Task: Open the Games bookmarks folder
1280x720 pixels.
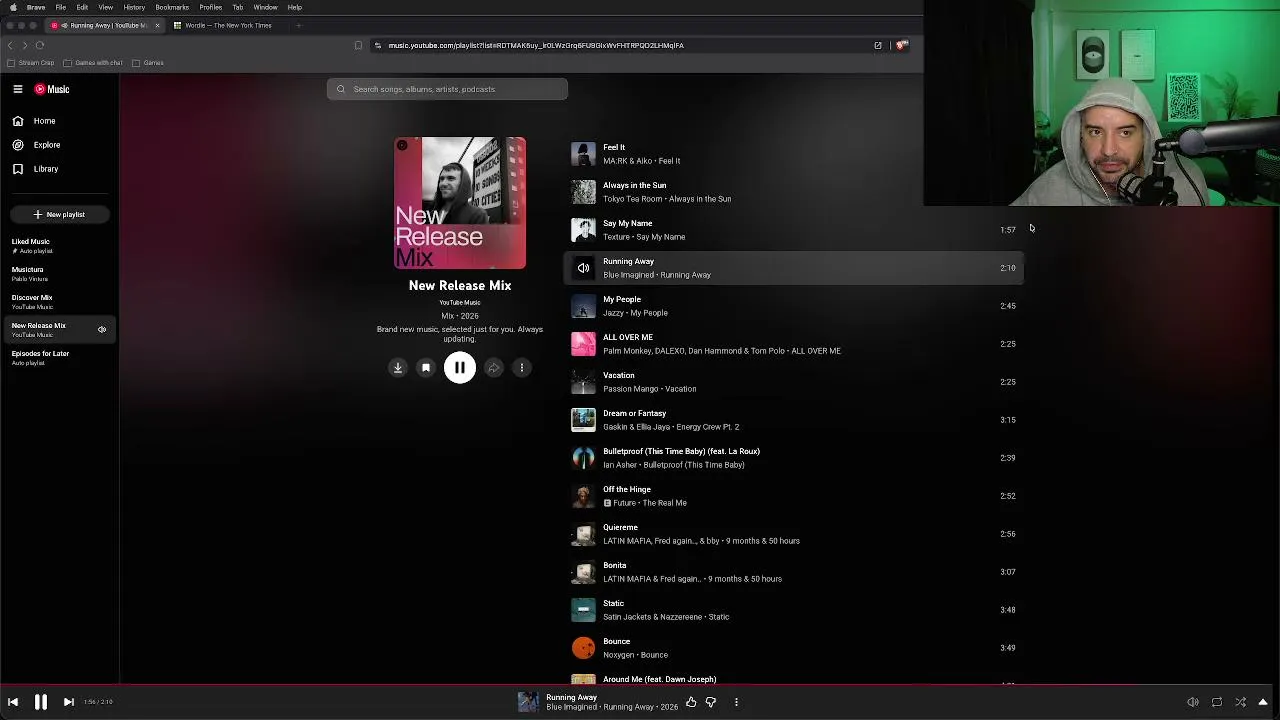Action: (148, 63)
